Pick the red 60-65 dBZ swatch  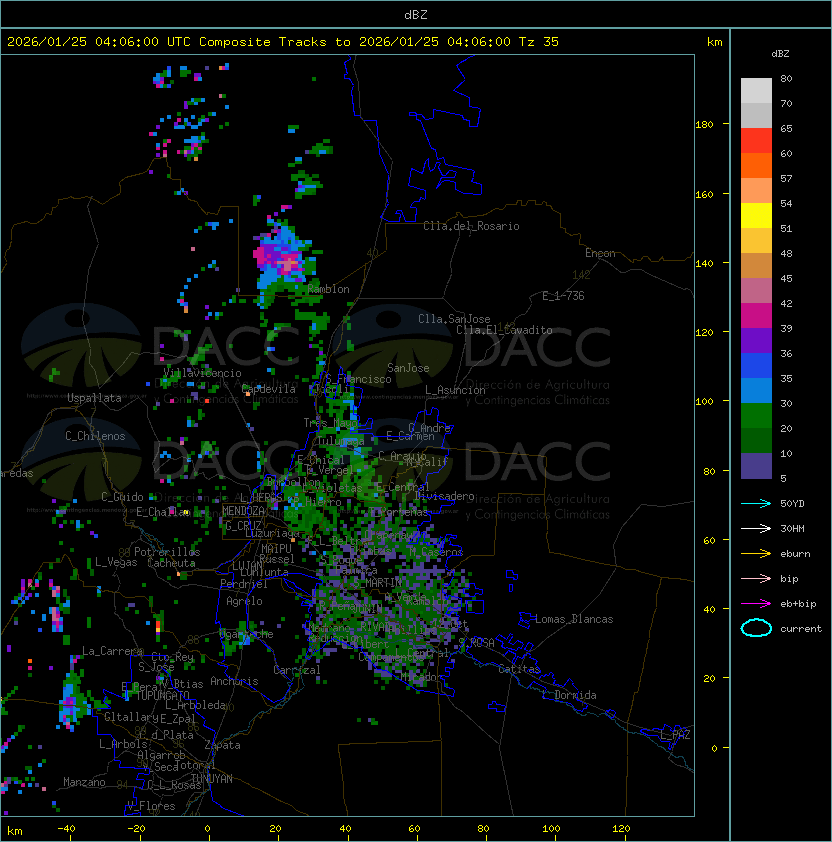756,141
